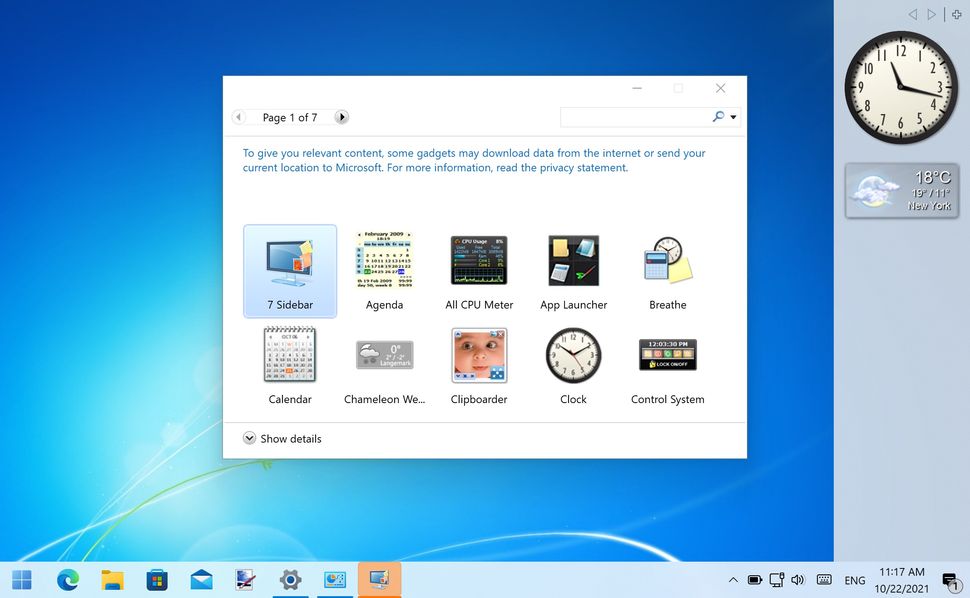Open the search options dropdown arrow
Image resolution: width=970 pixels, height=598 pixels.
click(731, 117)
